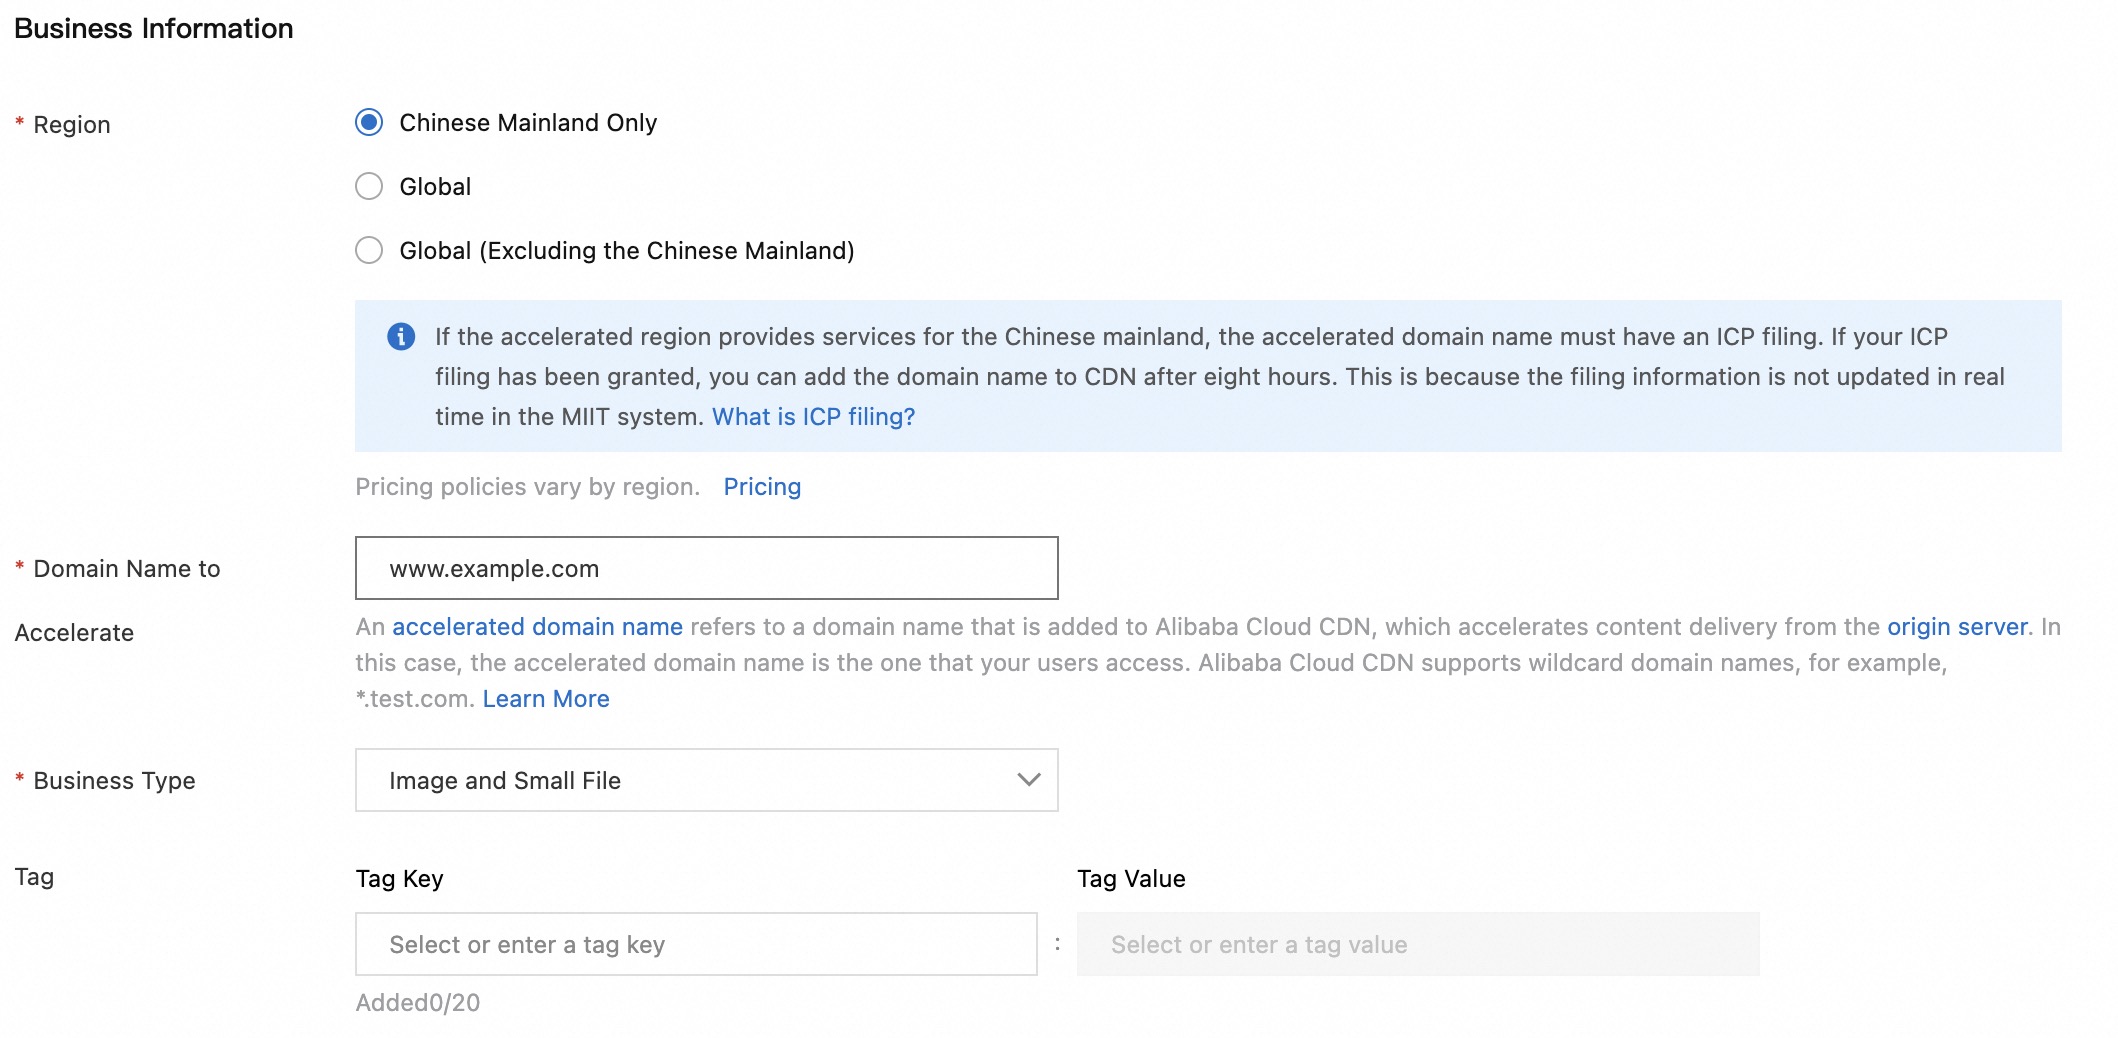This screenshot has height=1038, width=2118.
Task: Select the Chinese Mainland Only region
Action: tap(369, 123)
